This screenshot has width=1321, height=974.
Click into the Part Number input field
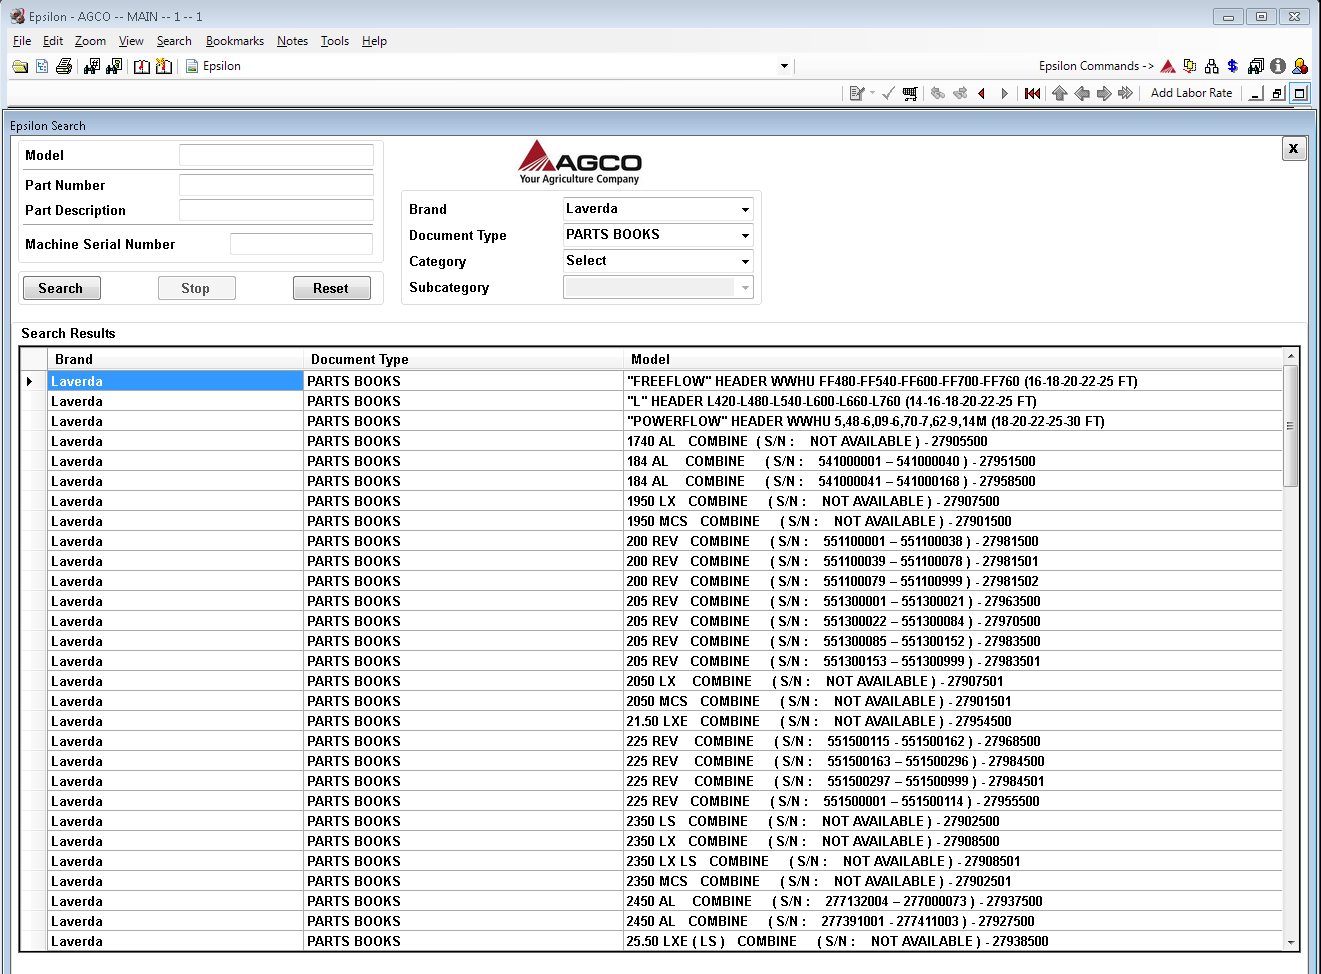pyautogui.click(x=276, y=185)
